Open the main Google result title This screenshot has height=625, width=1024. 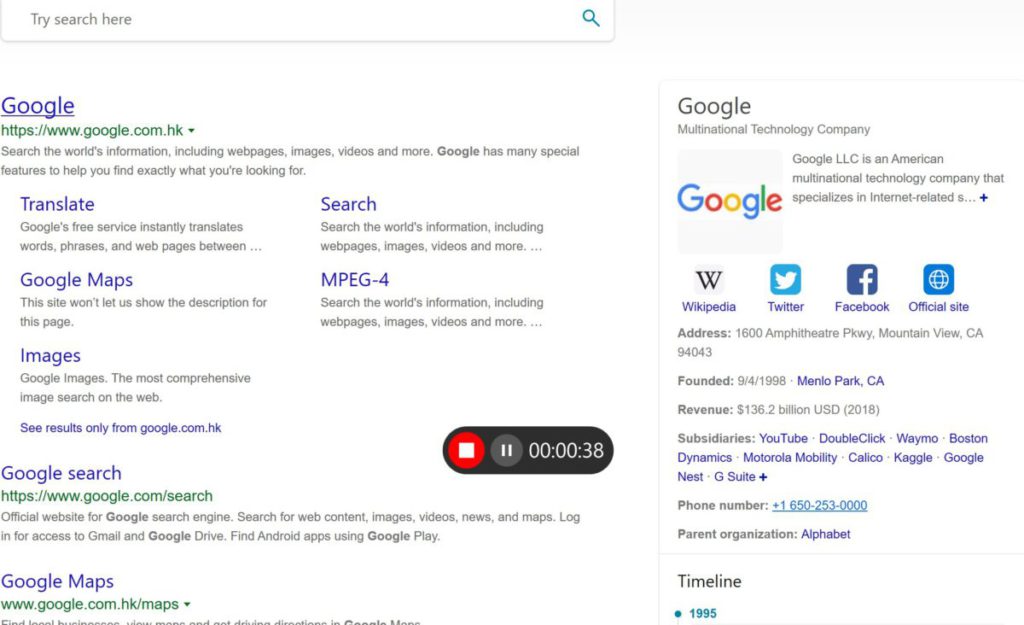pyautogui.click(x=38, y=106)
